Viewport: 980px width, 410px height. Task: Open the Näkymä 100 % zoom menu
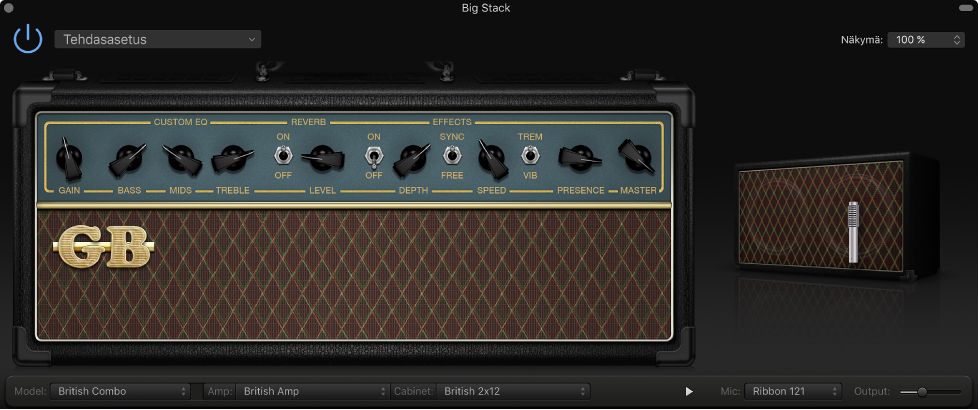926,39
